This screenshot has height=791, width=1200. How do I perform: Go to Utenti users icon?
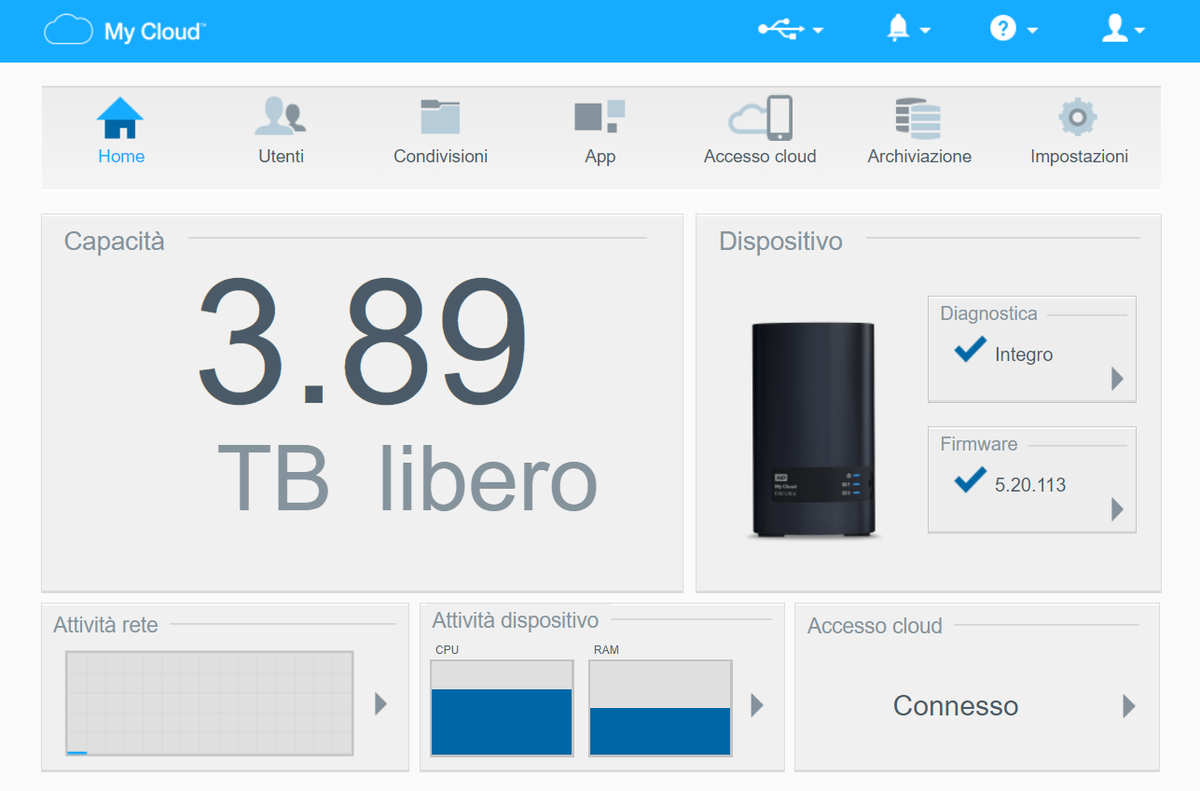tap(281, 117)
